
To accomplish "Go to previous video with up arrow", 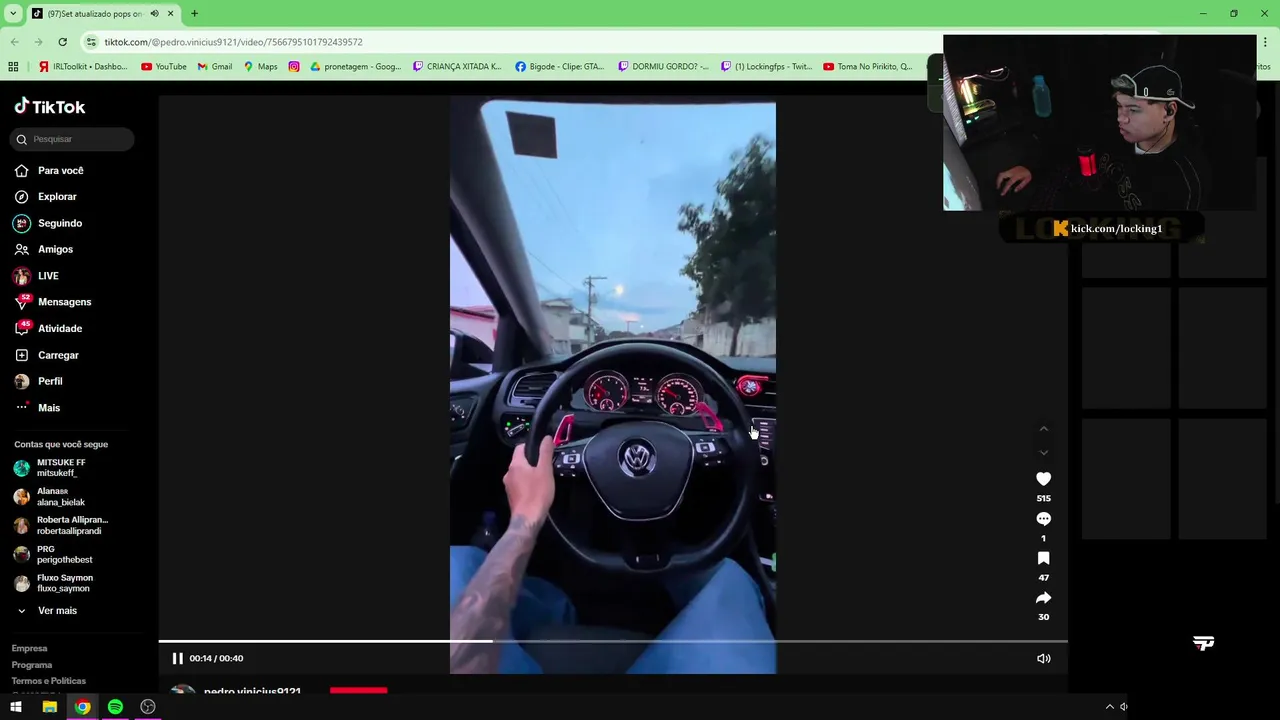I will (x=1043, y=429).
